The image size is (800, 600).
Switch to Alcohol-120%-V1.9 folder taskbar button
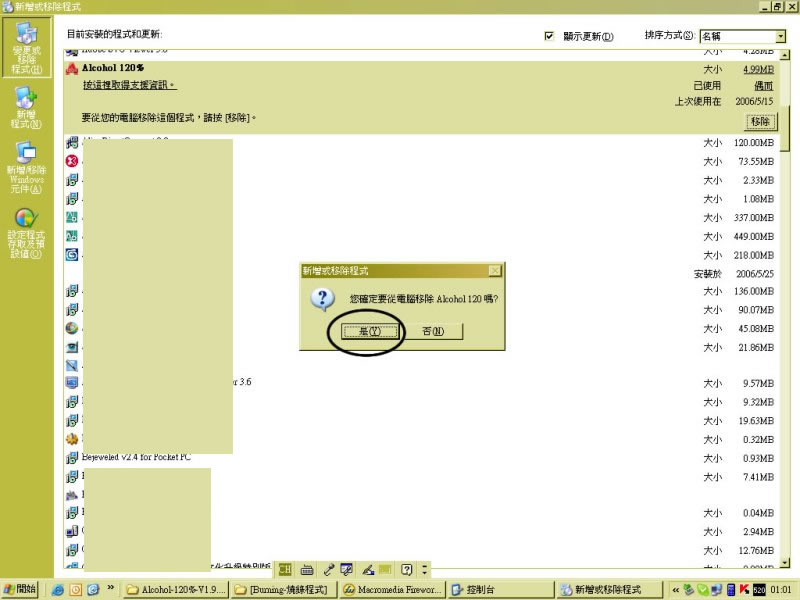(176, 590)
